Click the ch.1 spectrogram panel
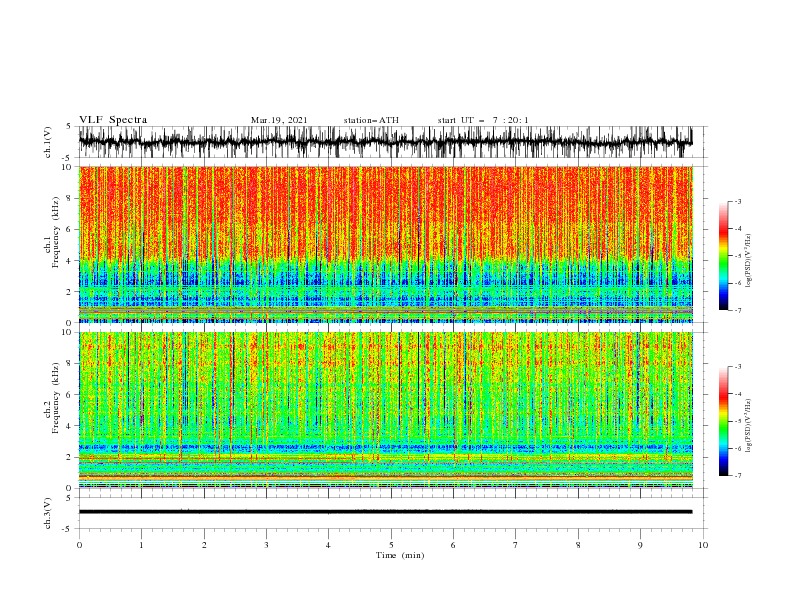792x612 pixels. [x=386, y=244]
